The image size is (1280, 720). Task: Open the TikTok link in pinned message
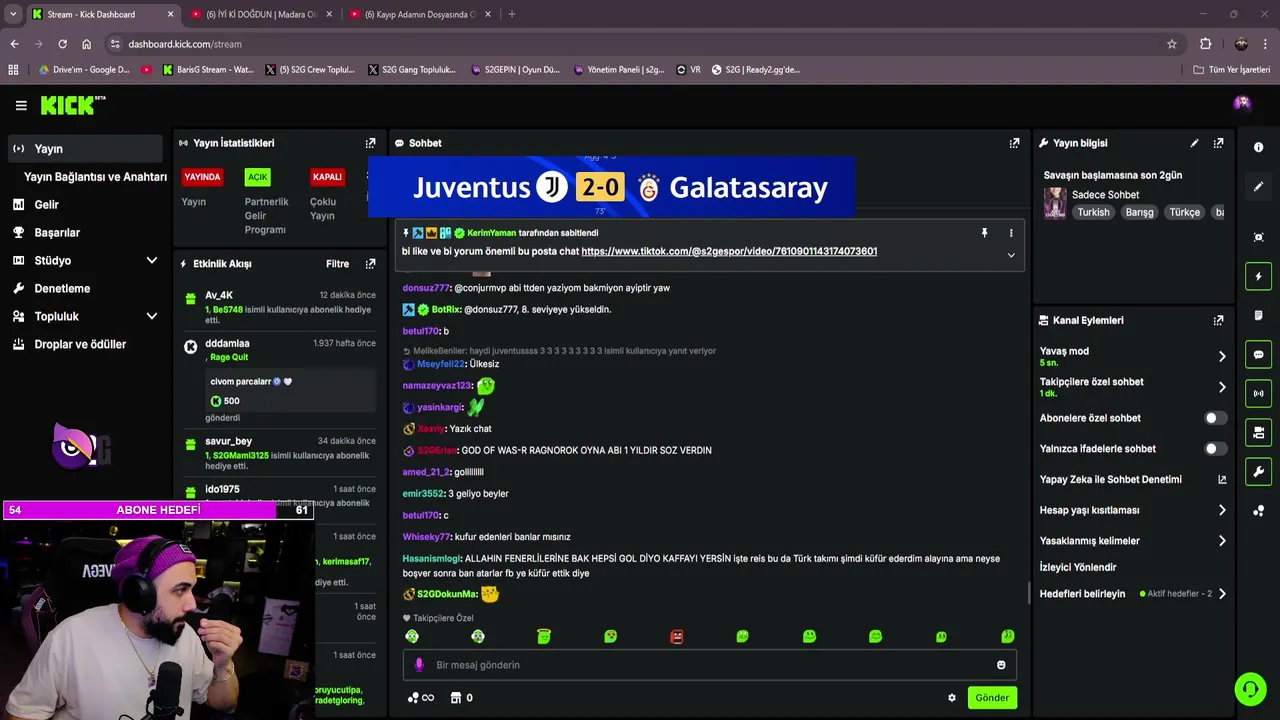(x=729, y=251)
